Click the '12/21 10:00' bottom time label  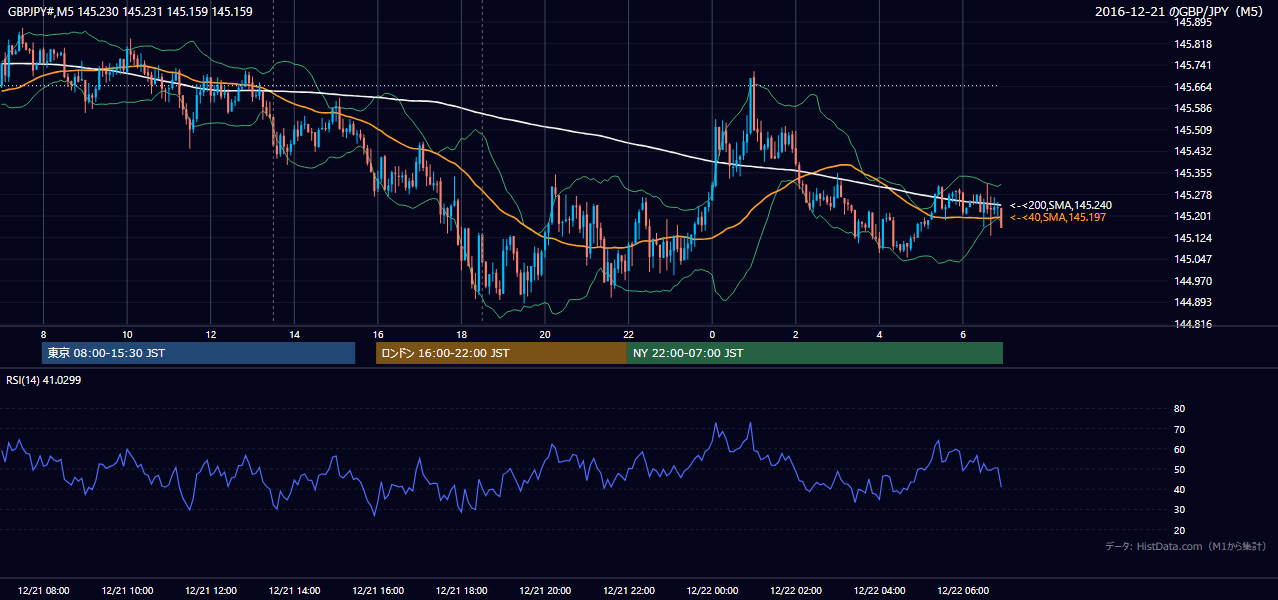coord(127,591)
